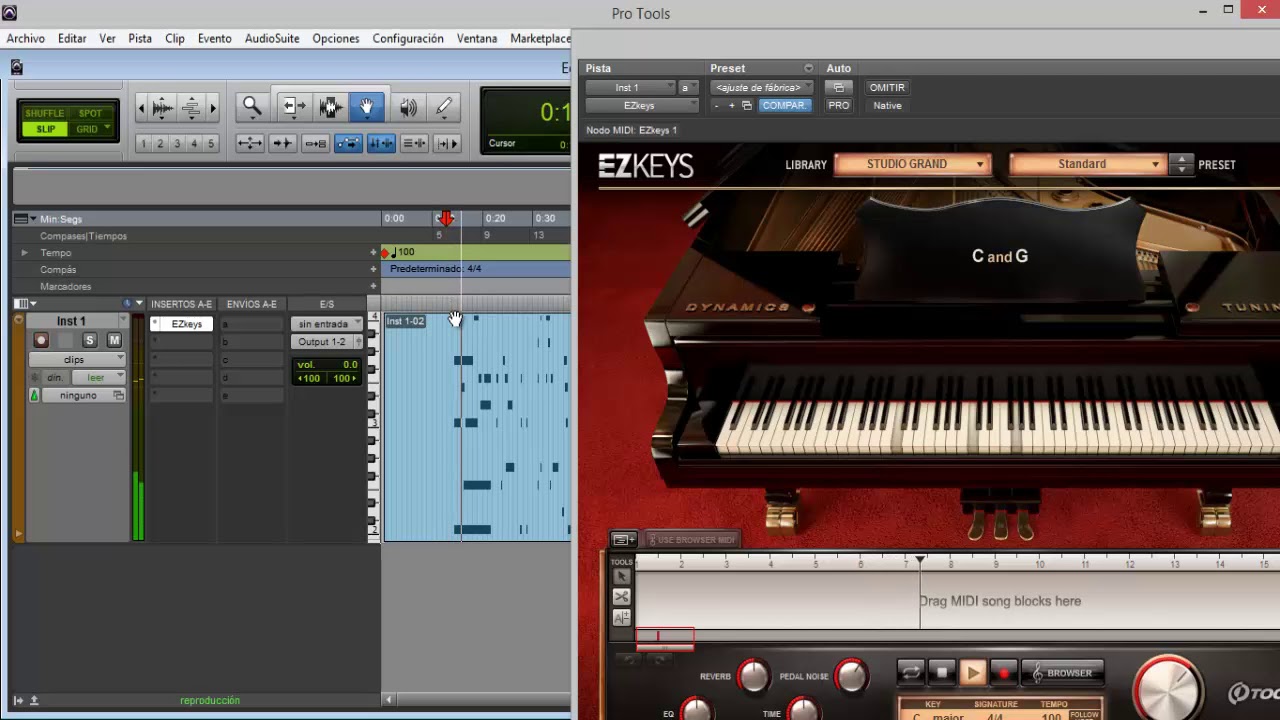Open 'sin entrada' input selector

pos(327,324)
